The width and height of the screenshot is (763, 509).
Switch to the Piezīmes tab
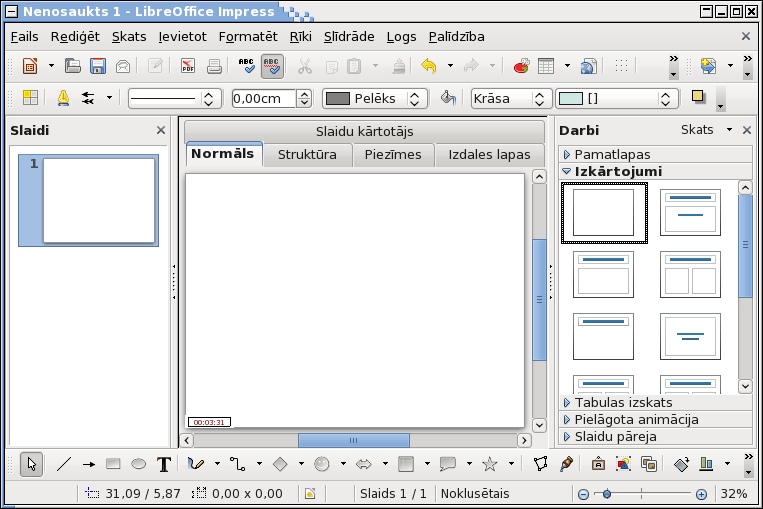tap(393, 155)
